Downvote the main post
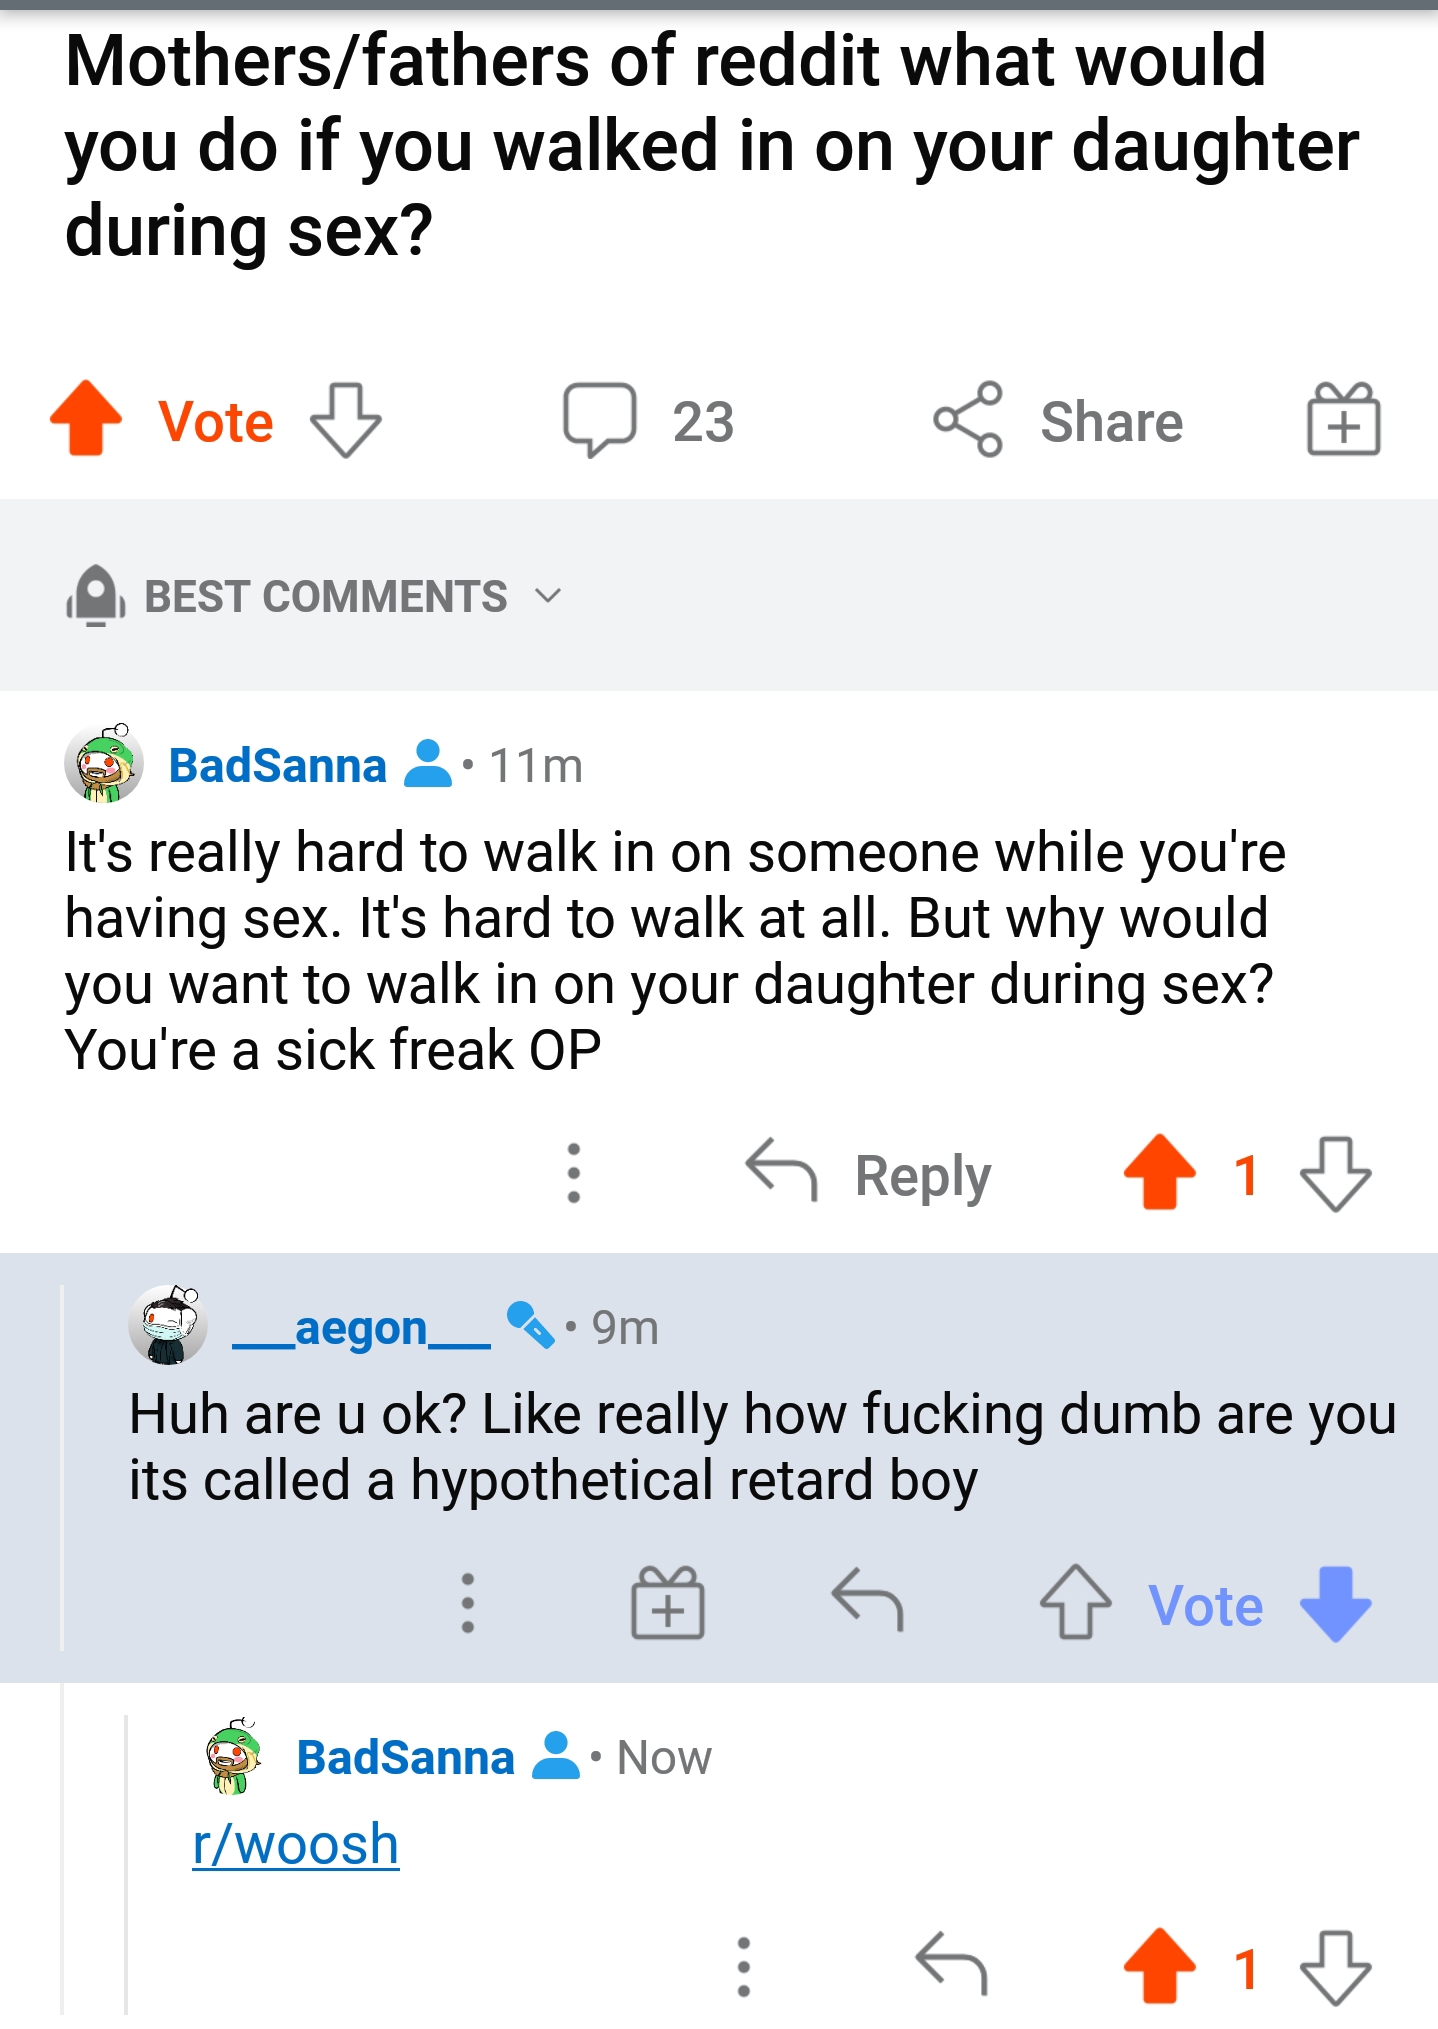 click(x=346, y=421)
